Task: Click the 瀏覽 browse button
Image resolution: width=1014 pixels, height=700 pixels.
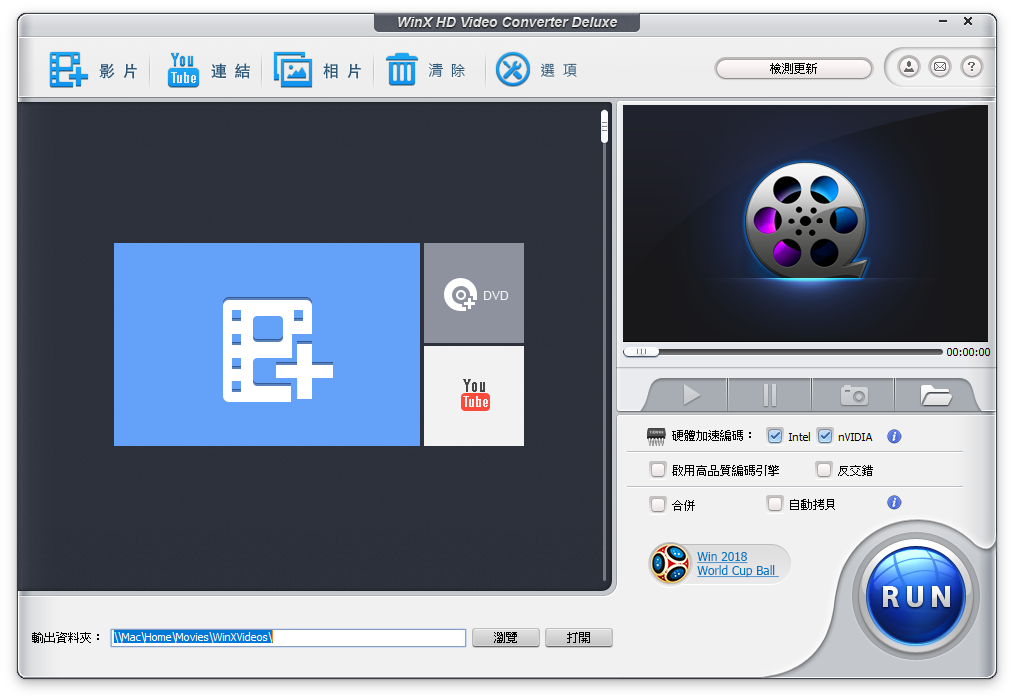Action: (506, 637)
